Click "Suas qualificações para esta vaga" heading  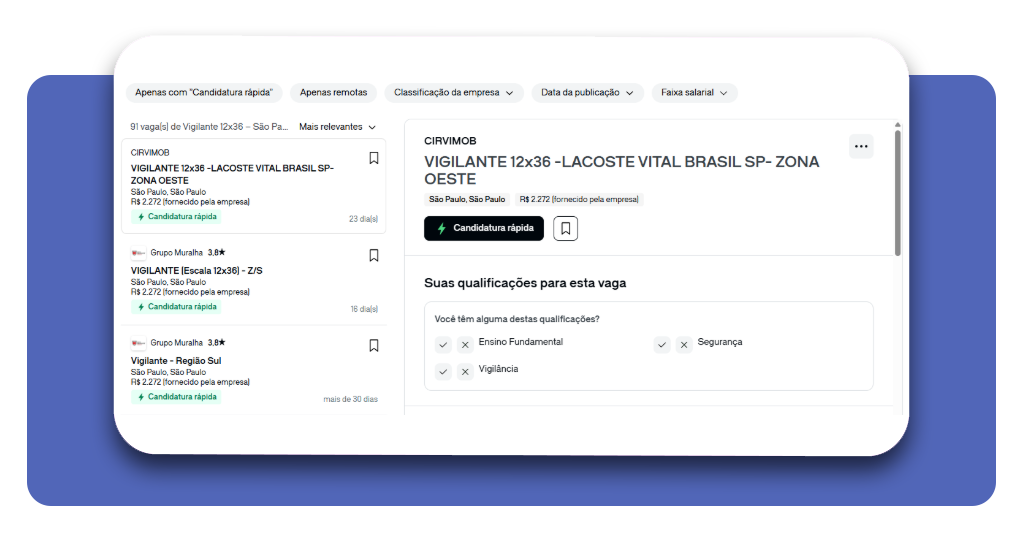pos(525,283)
